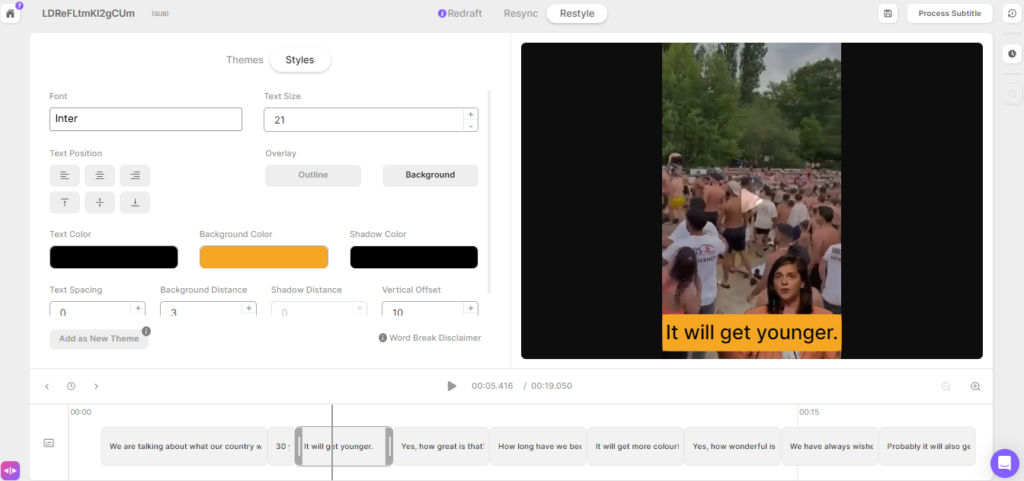Select "How long have we" segment
The width and height of the screenshot is (1024, 481).
click(x=538, y=446)
